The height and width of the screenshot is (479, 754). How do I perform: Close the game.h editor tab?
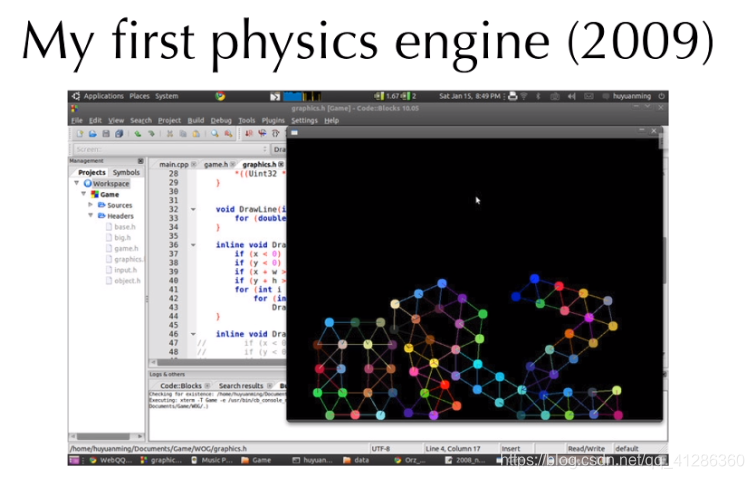point(233,164)
